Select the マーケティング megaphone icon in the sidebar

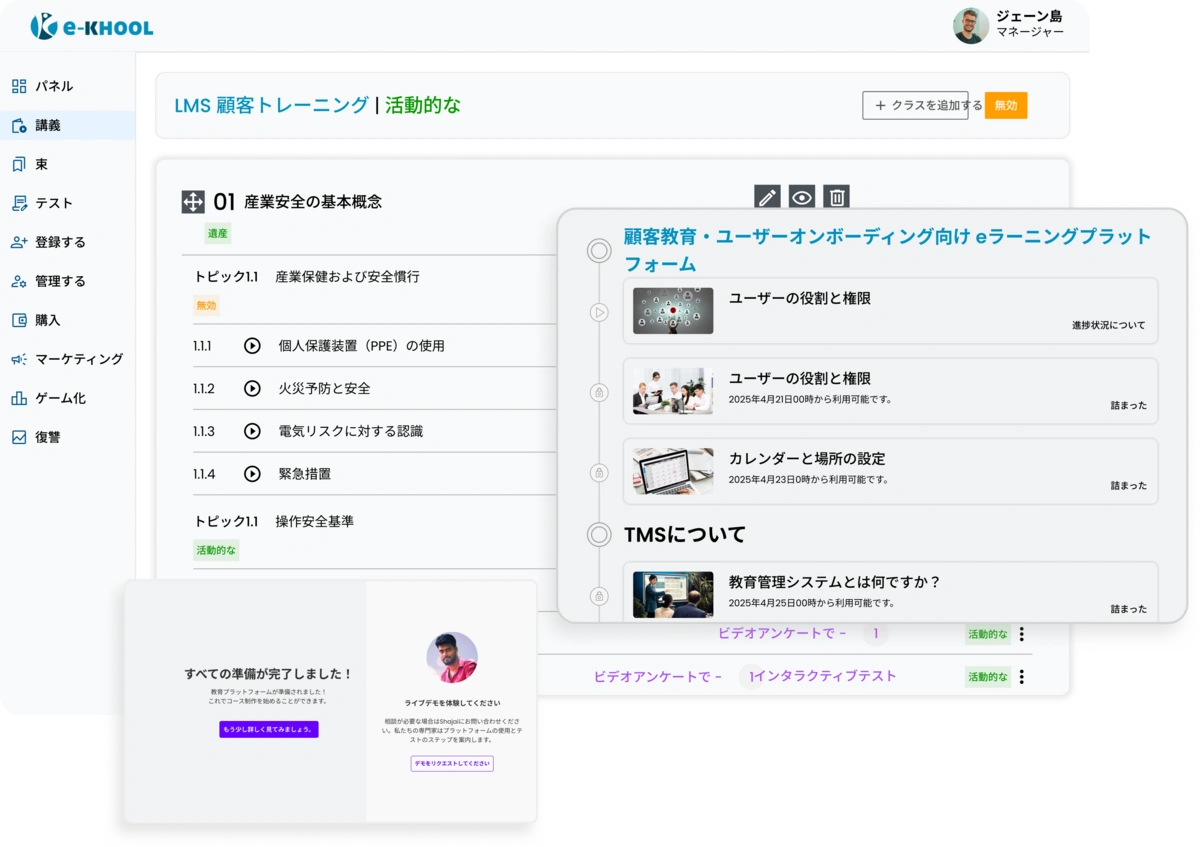pos(17,359)
